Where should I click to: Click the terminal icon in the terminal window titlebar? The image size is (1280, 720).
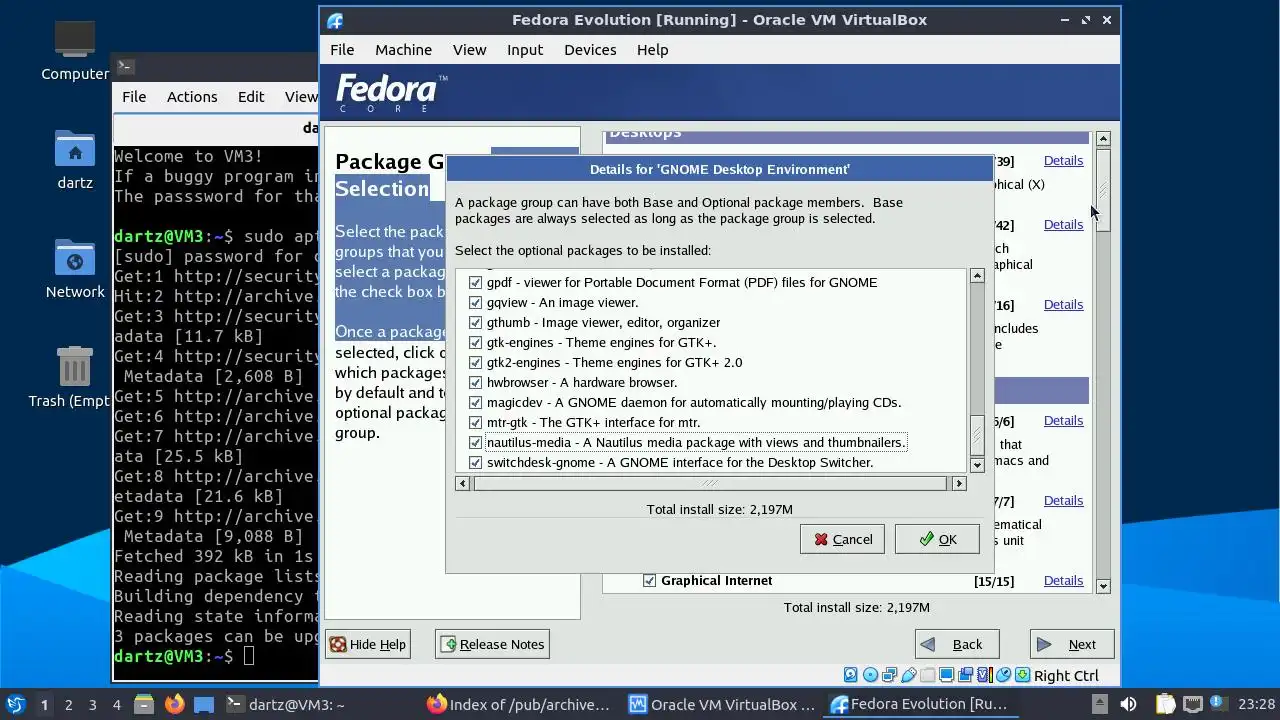point(125,66)
